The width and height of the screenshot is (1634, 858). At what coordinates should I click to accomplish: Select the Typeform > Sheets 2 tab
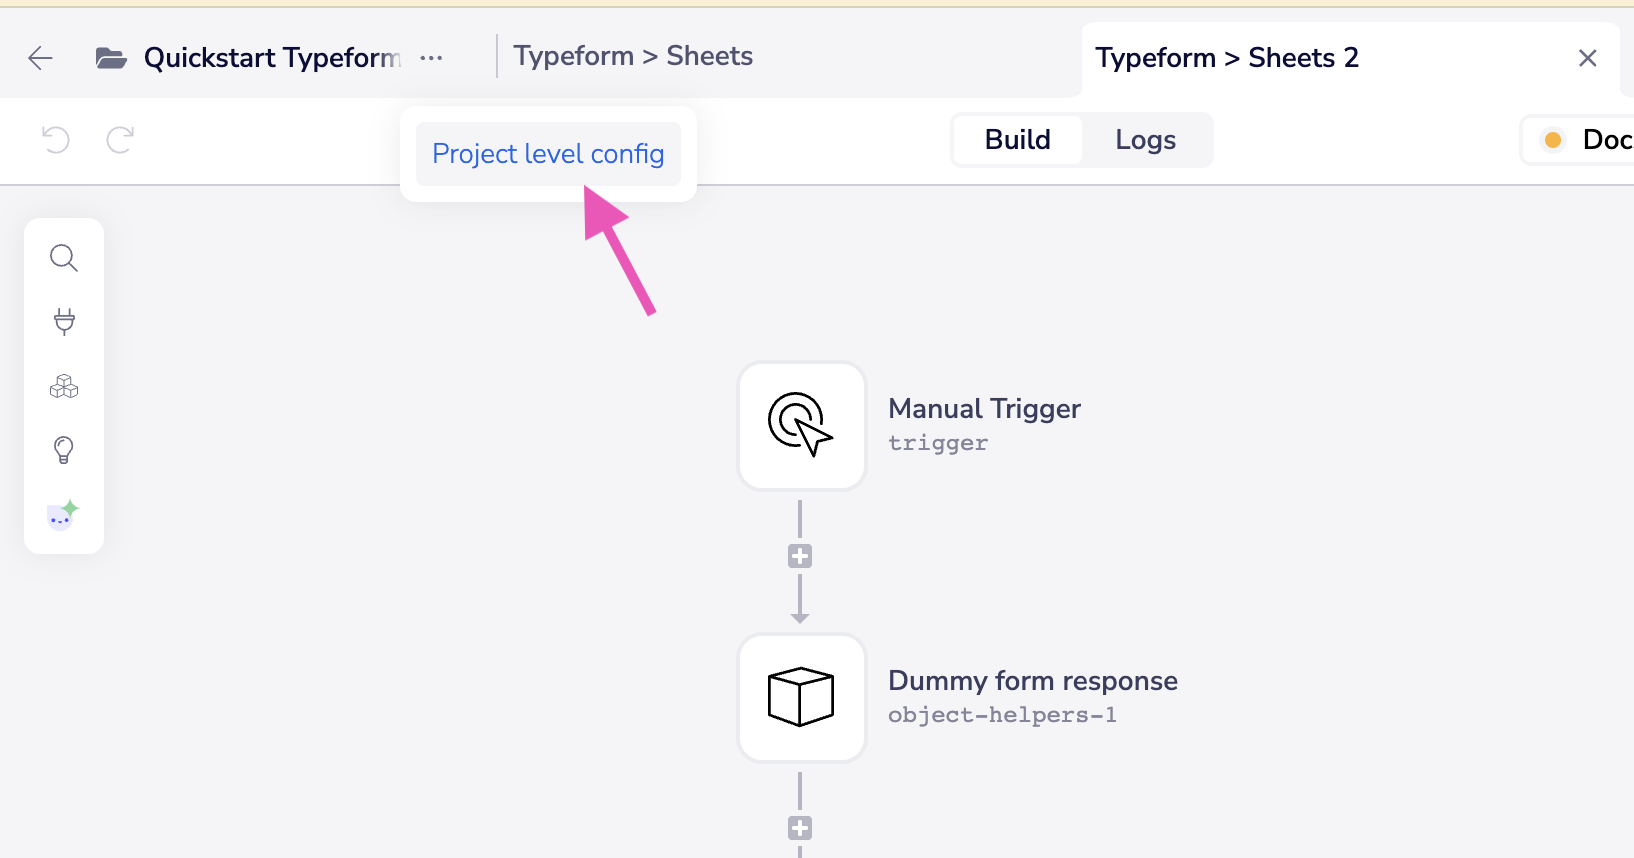[x=1228, y=57]
